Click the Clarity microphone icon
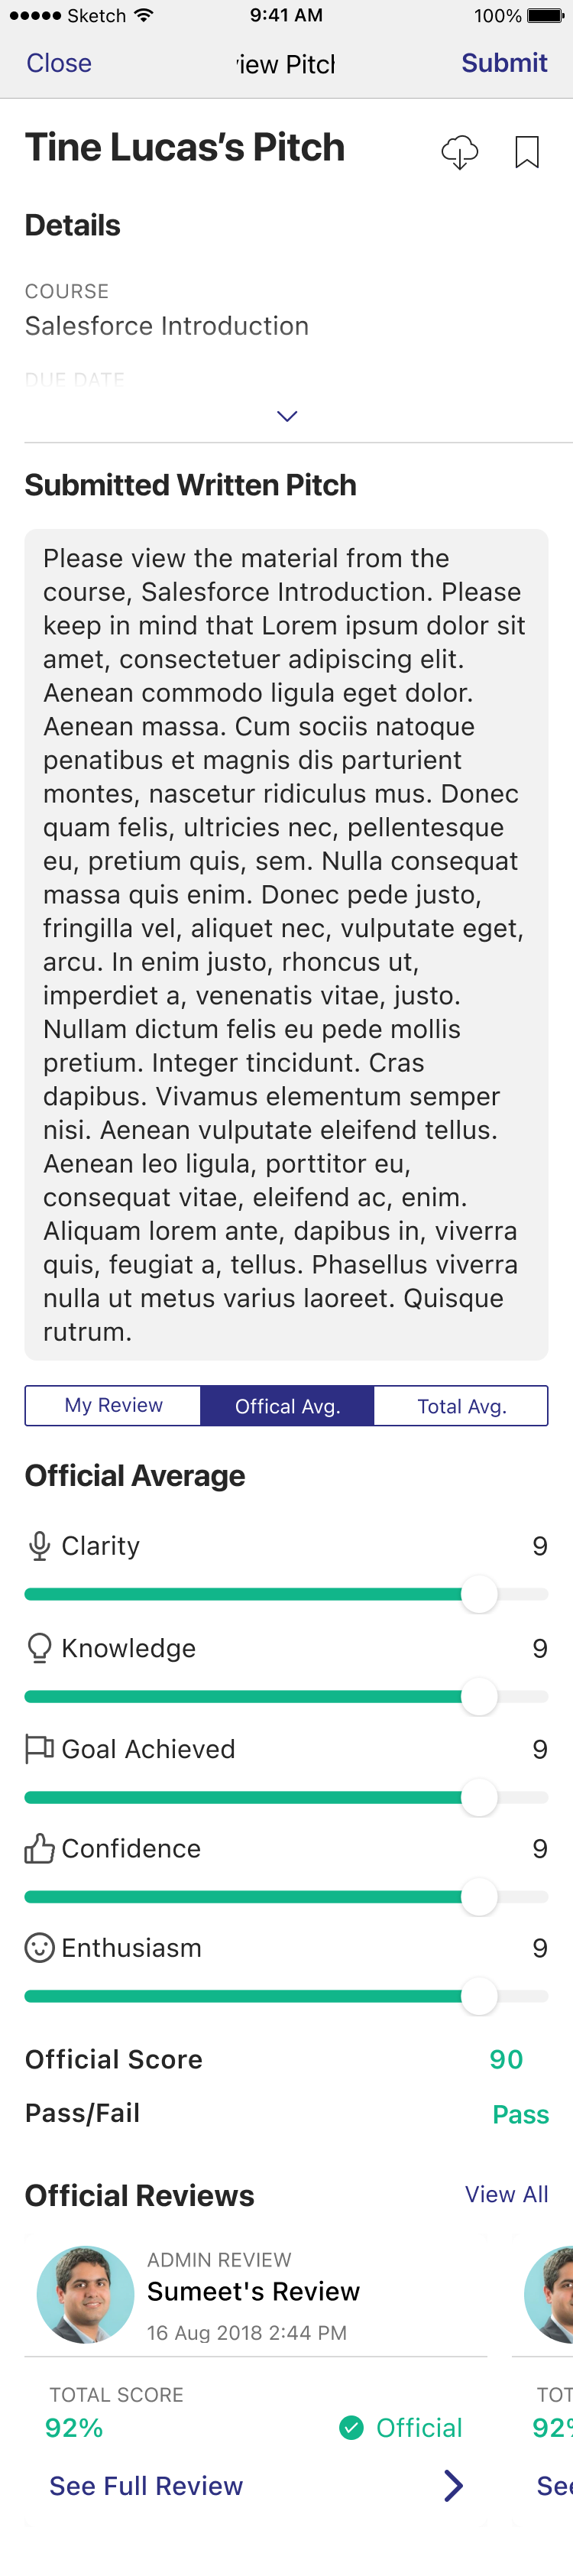573x2576 pixels. [x=39, y=1545]
